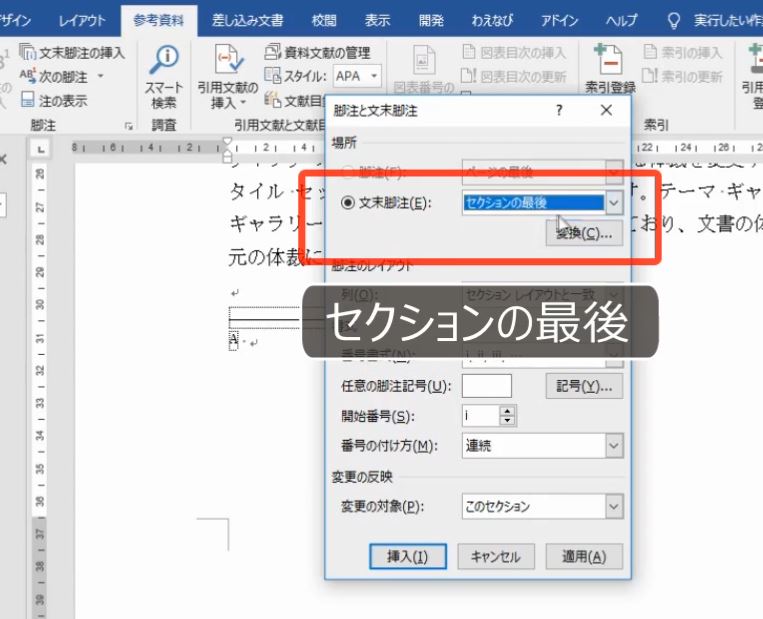This screenshot has height=619, width=763.
Task: Open the 変更の対象(P) (Apply changes to) dropdown
Action: coord(614,506)
